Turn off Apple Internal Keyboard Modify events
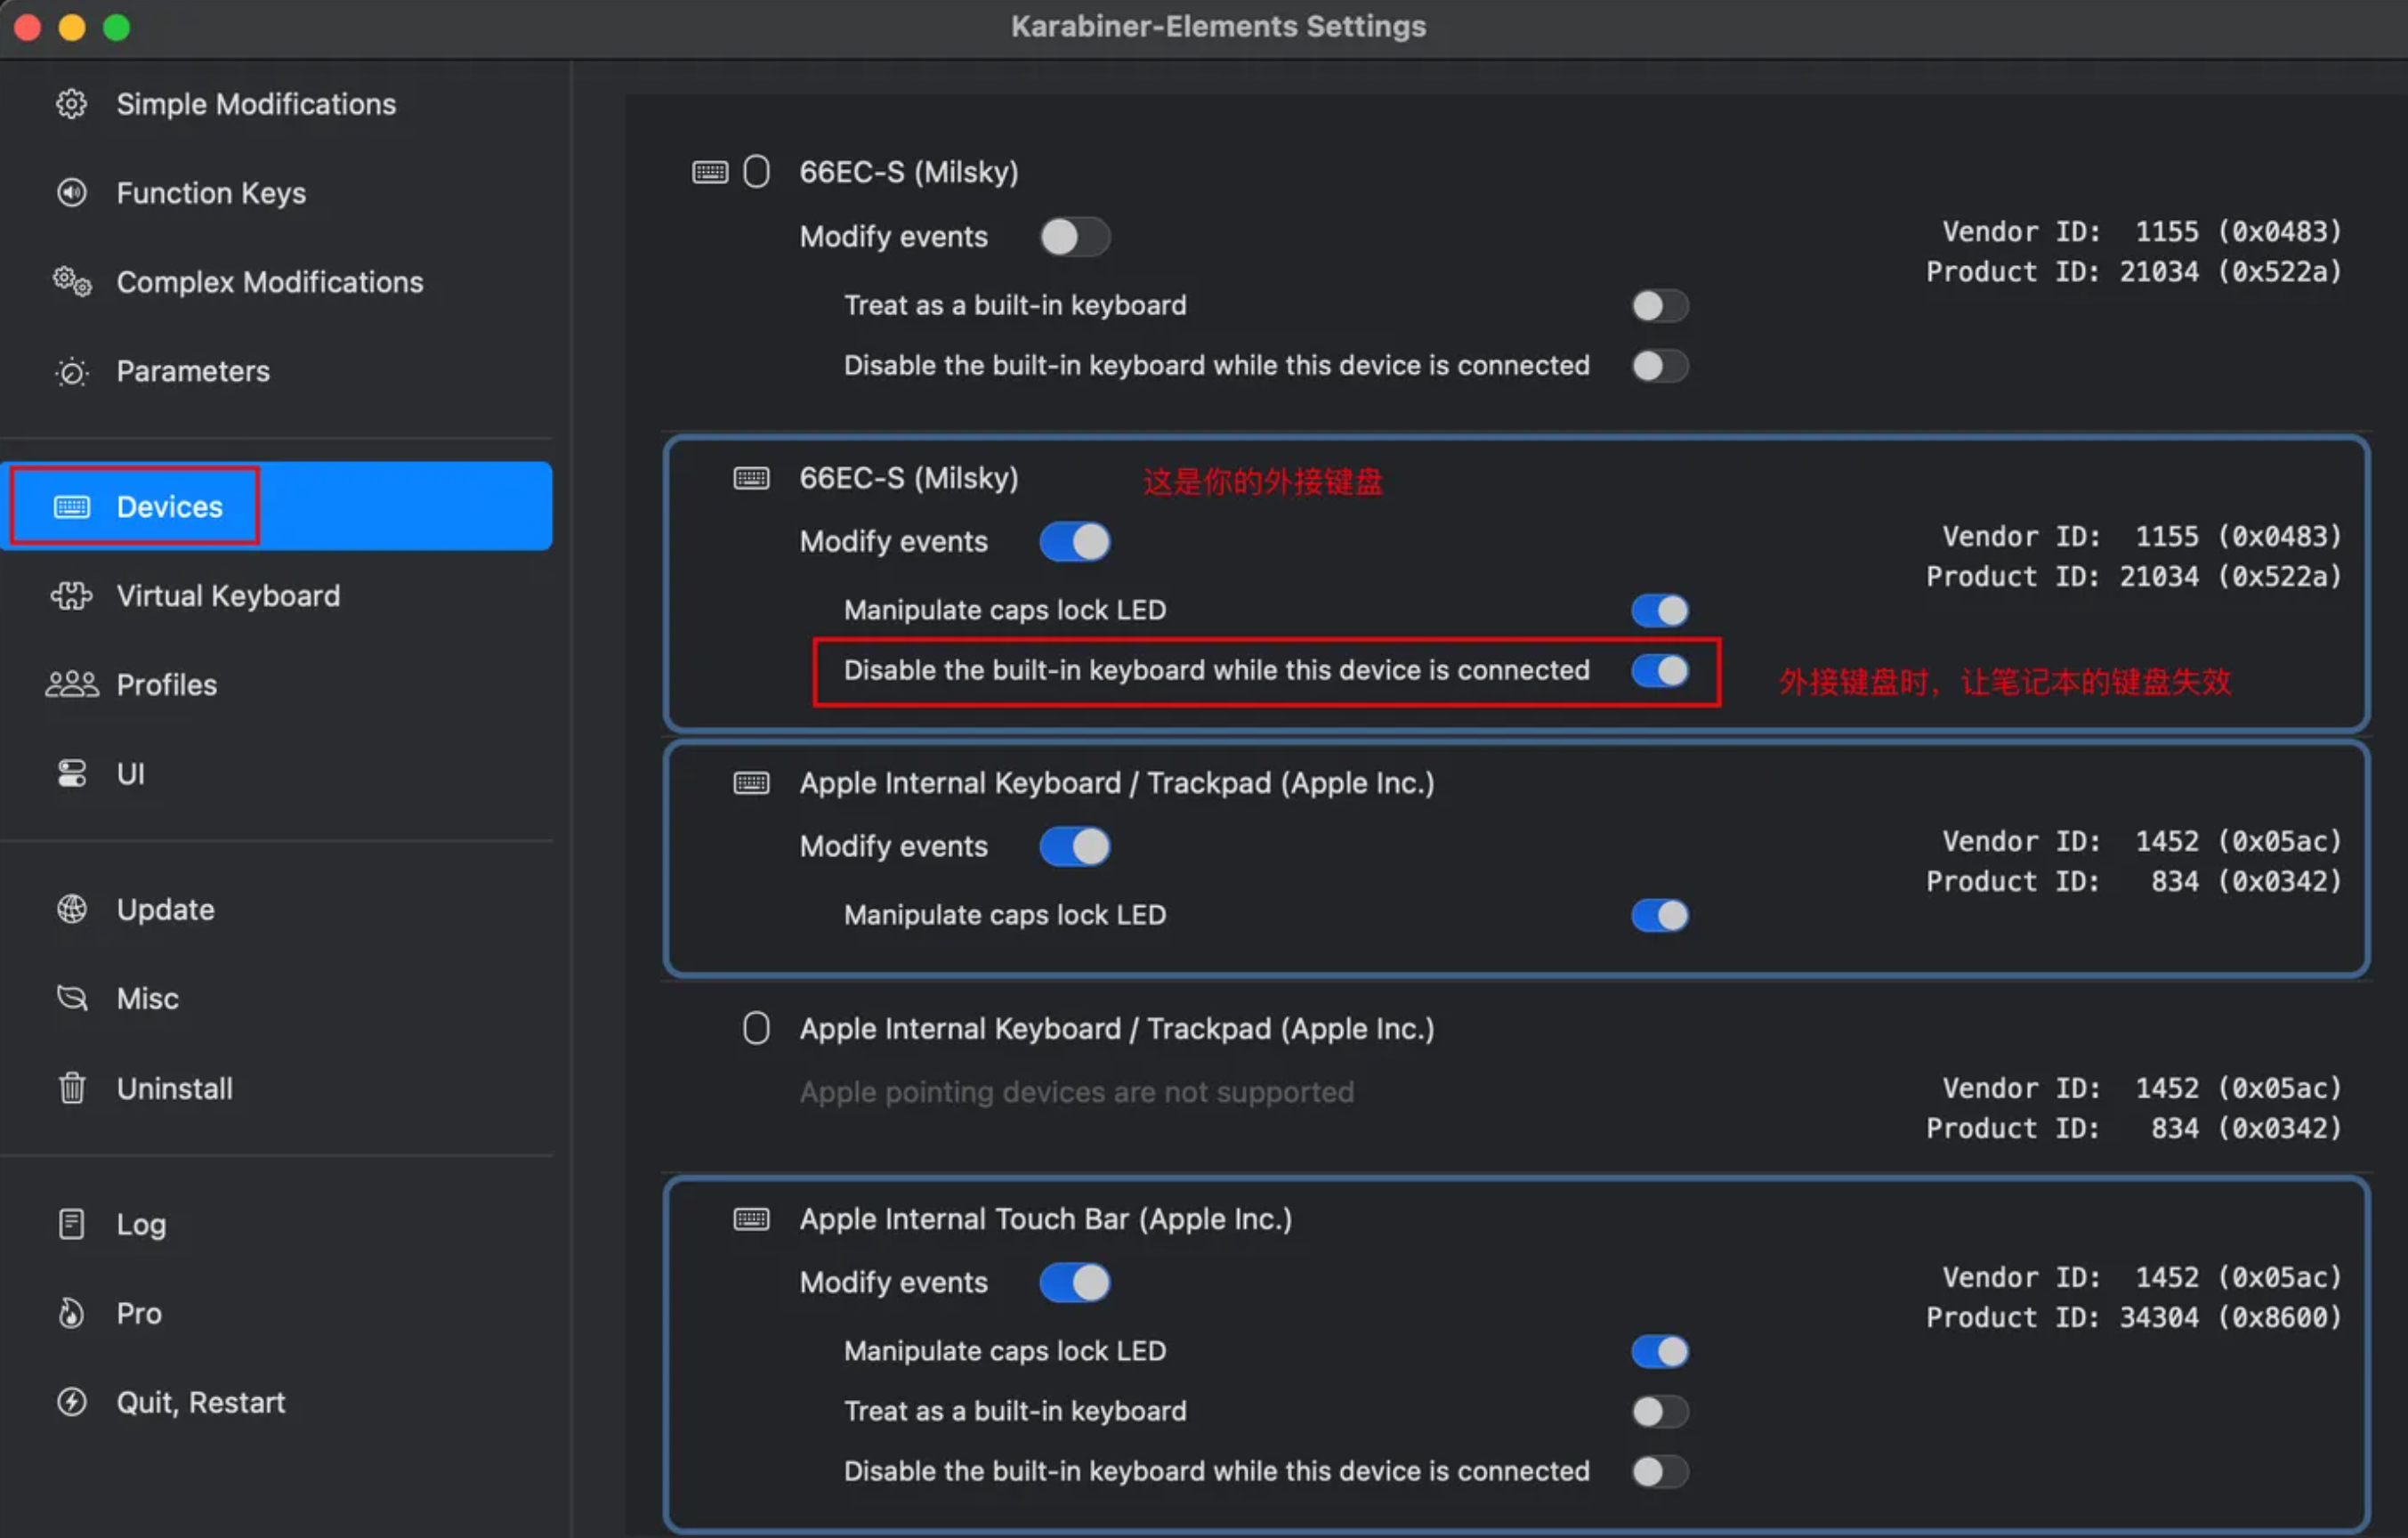Image resolution: width=2408 pixels, height=1538 pixels. 1074,846
